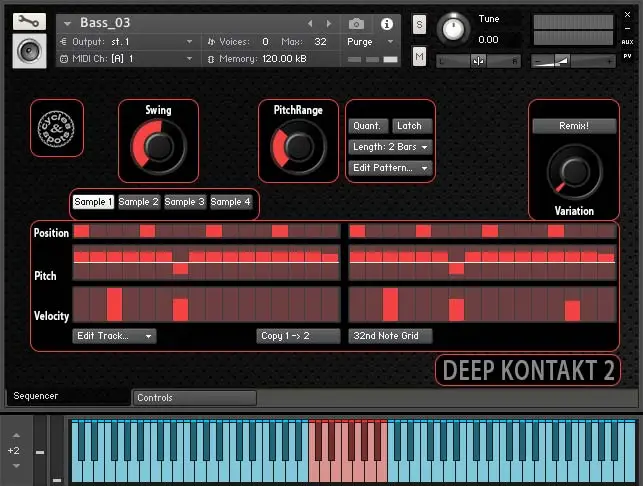Image resolution: width=643 pixels, height=486 pixels.
Task: Toggle the Latch button
Action: tap(412, 125)
